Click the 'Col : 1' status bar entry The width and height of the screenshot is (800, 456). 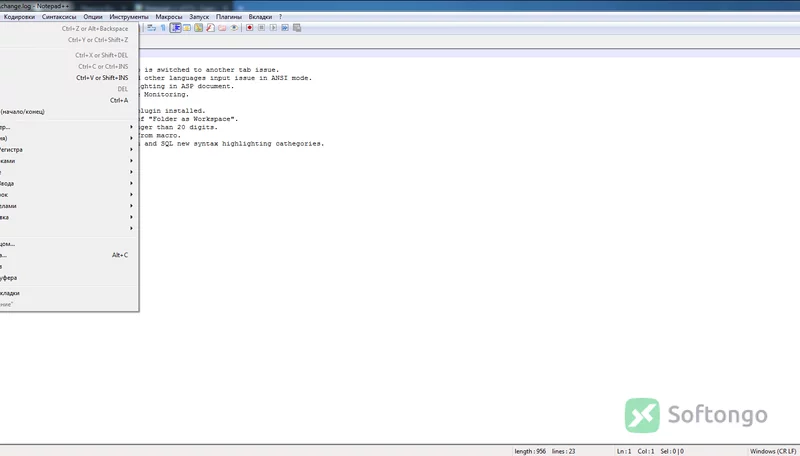click(x=645, y=451)
